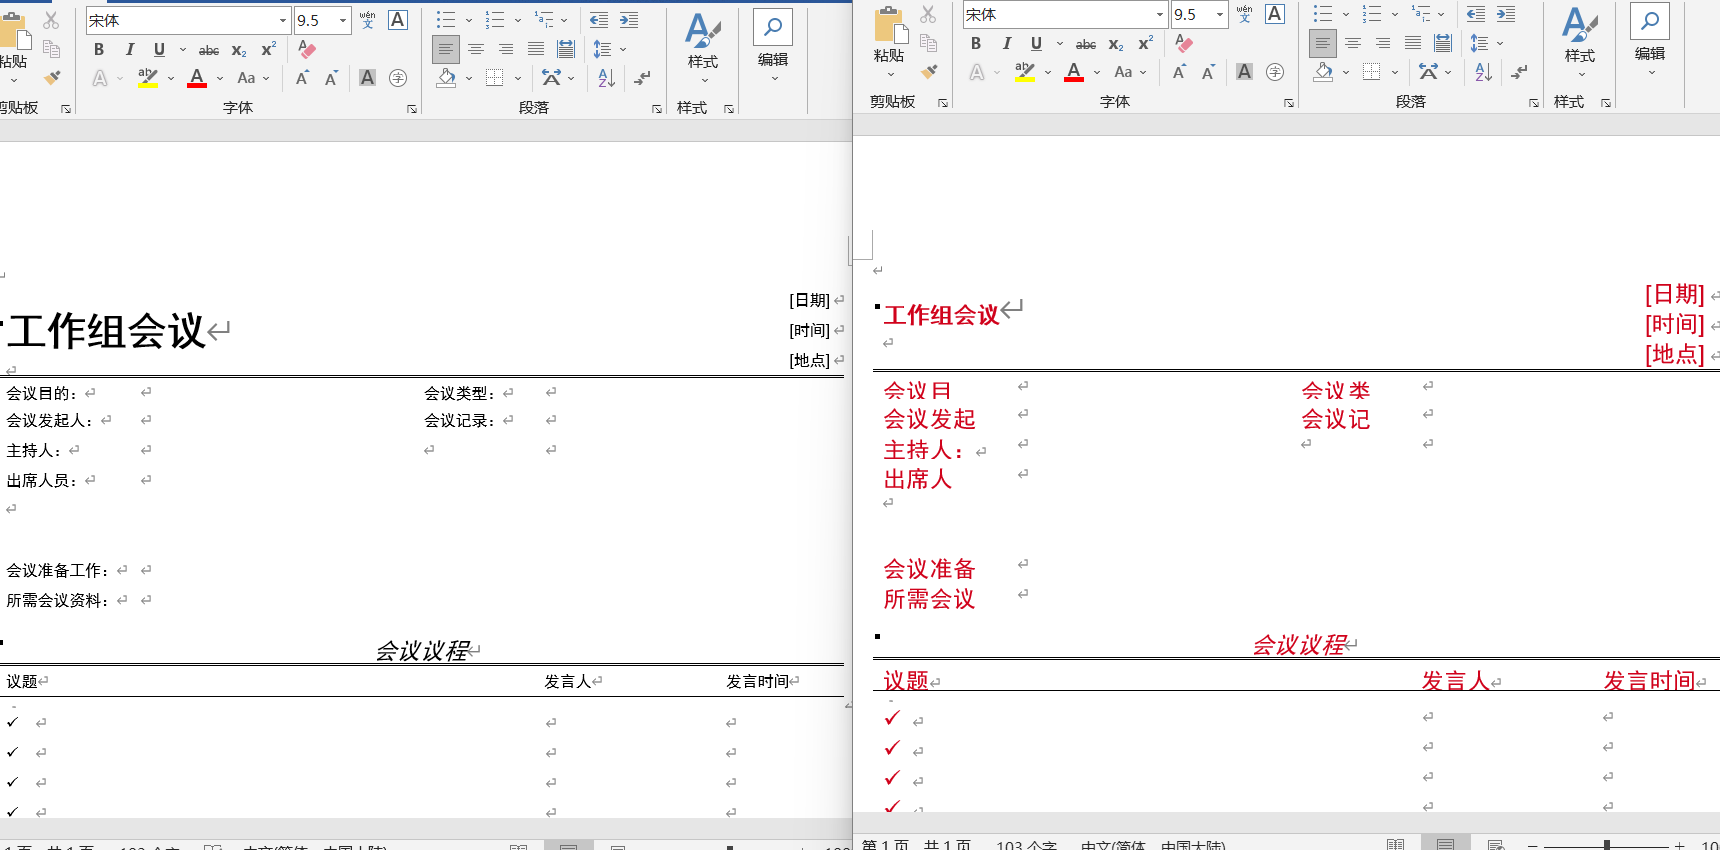The height and width of the screenshot is (850, 1720).
Task: Open font name dropdown in left window
Action: [282, 20]
